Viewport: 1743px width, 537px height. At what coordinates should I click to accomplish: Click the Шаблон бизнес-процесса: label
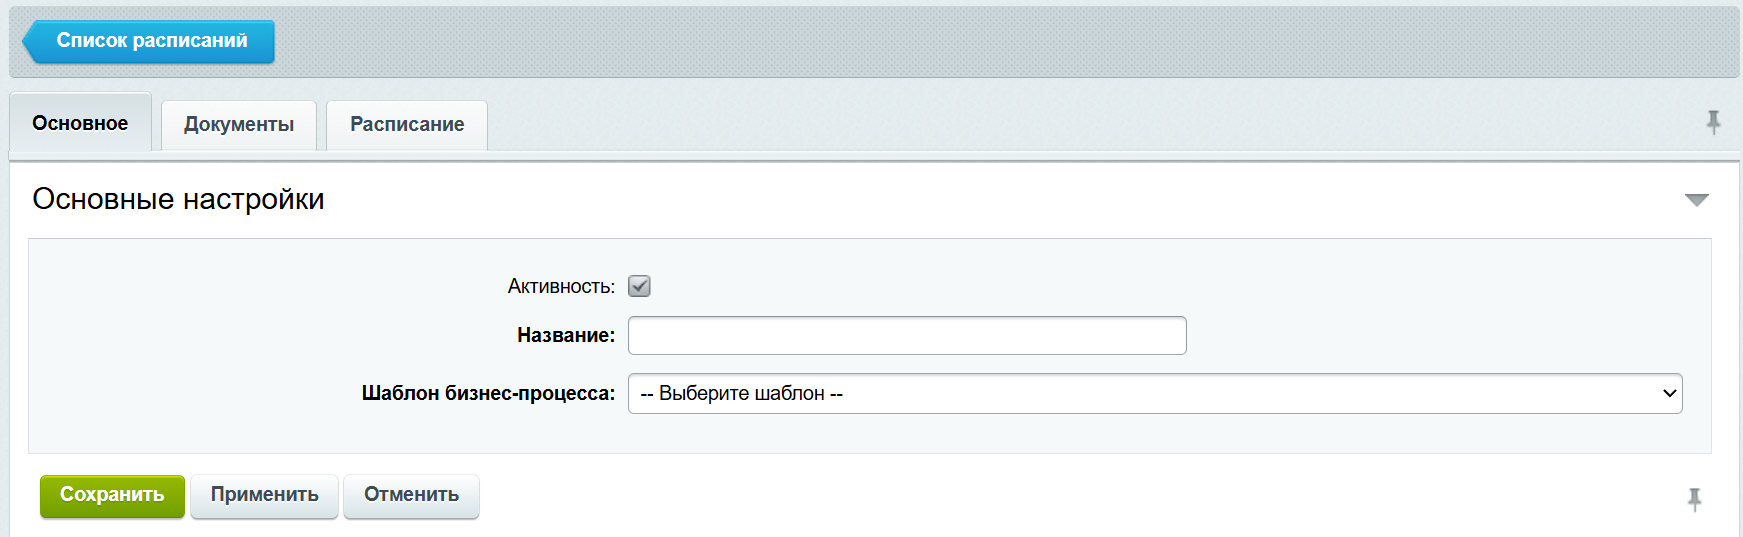point(488,394)
